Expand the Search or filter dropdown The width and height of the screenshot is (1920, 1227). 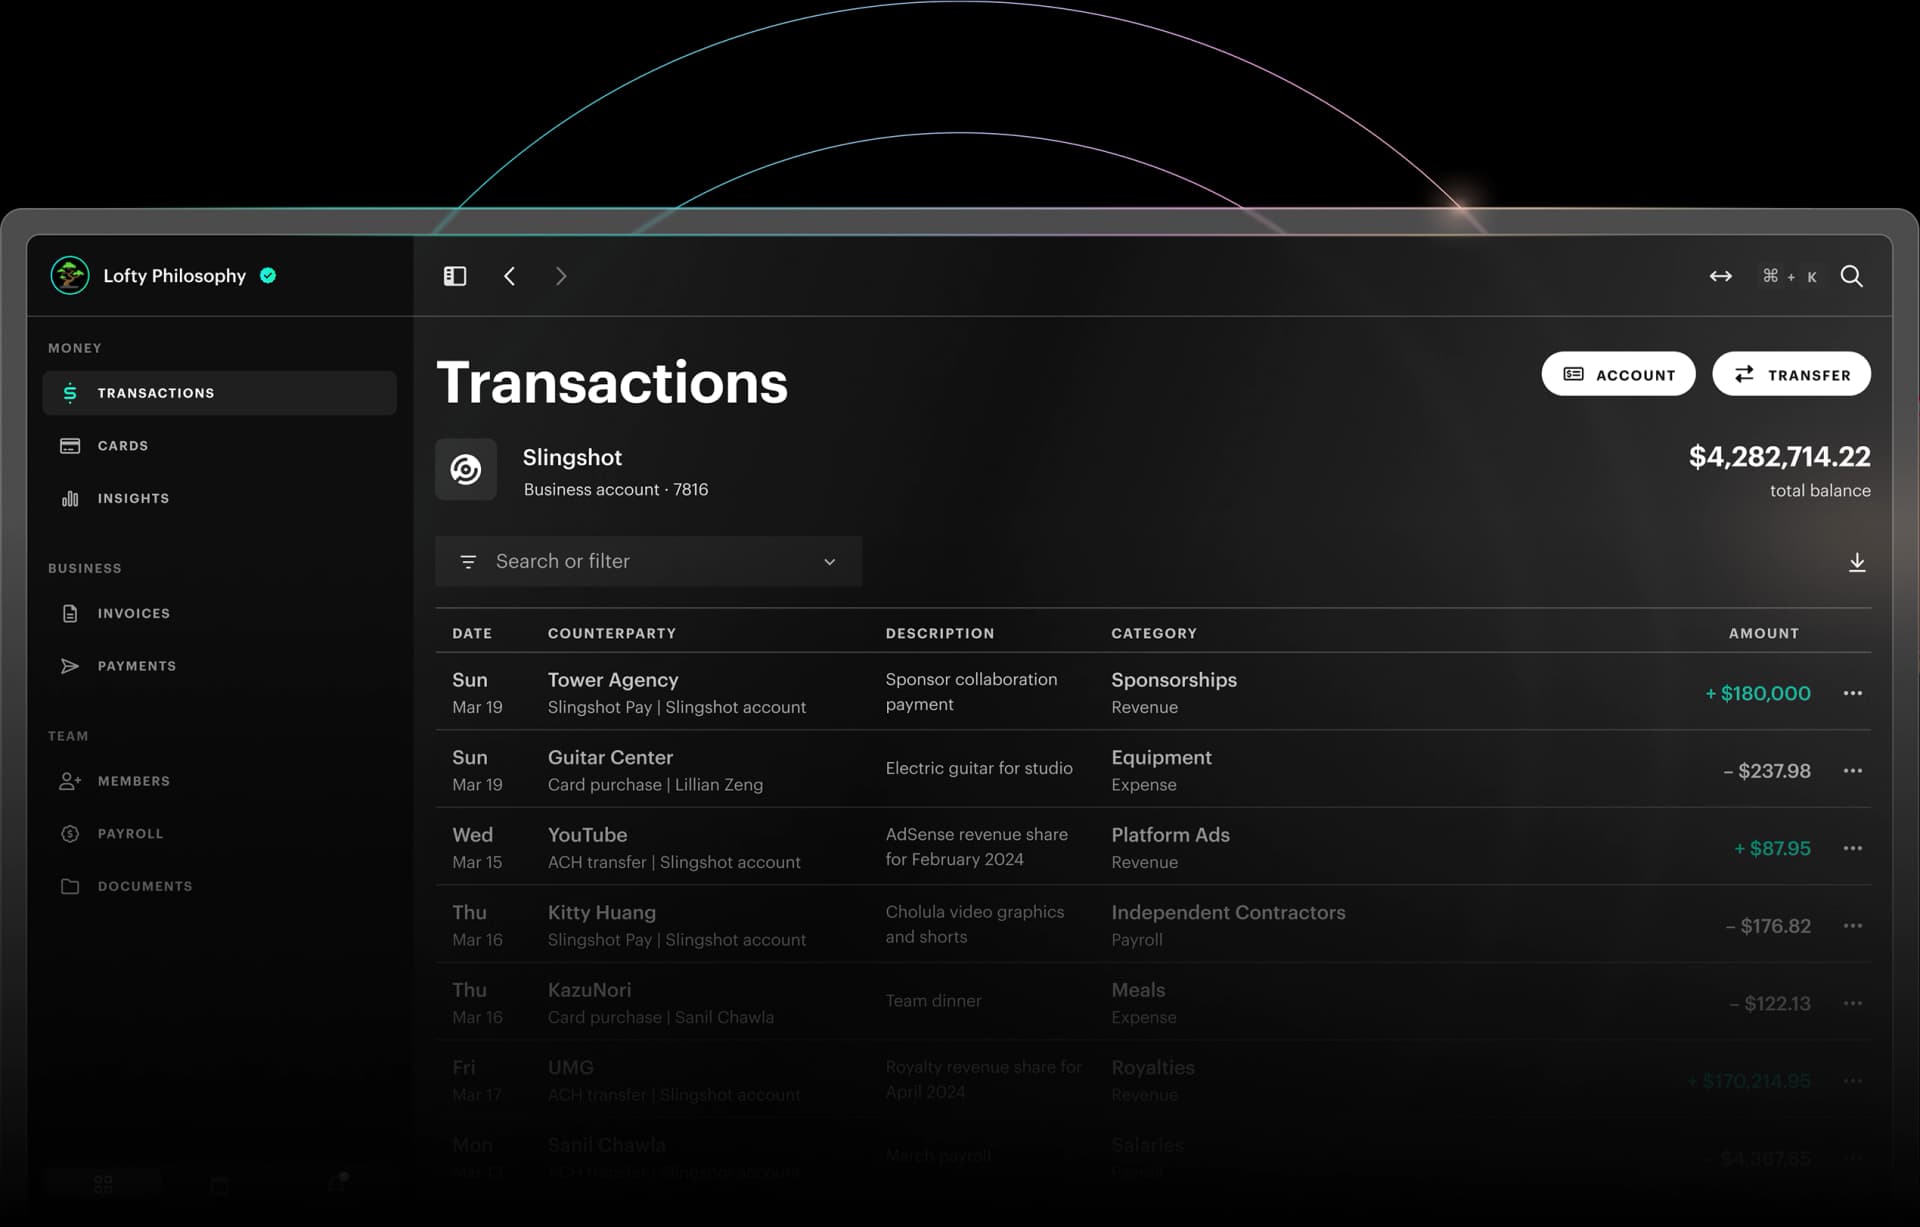click(x=830, y=560)
